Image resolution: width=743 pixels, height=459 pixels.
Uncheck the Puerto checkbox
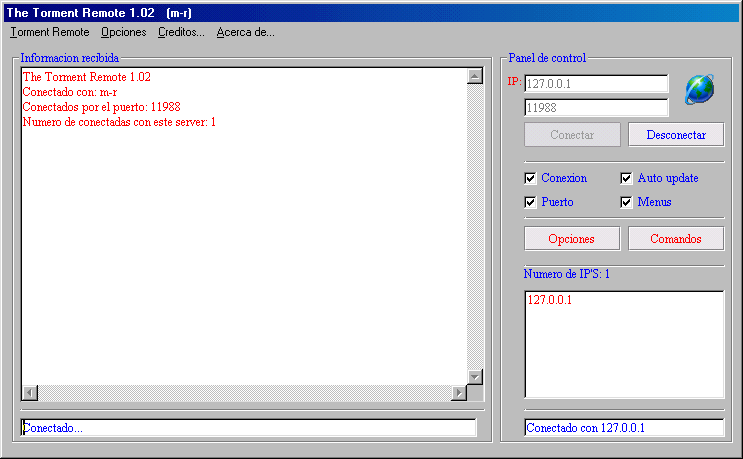pos(531,202)
